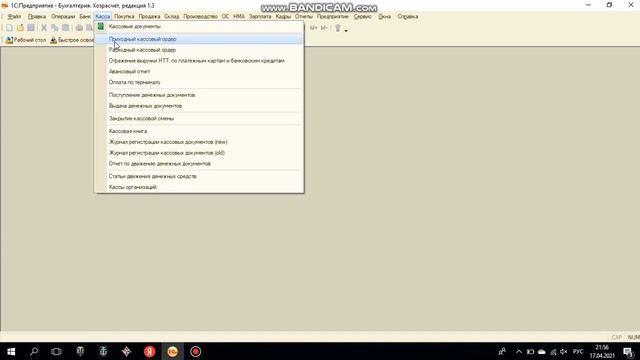
Task: Click the Cut scissors toolbar icon
Action: [44, 28]
